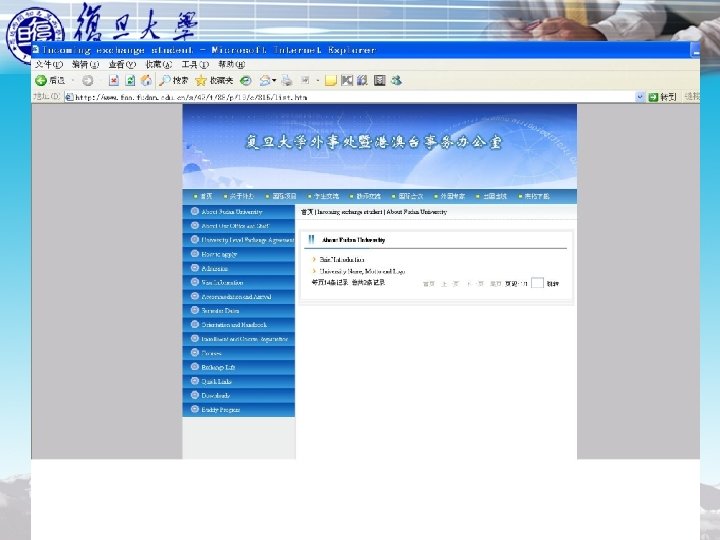Expand the address bar history dropdown

click(640, 97)
